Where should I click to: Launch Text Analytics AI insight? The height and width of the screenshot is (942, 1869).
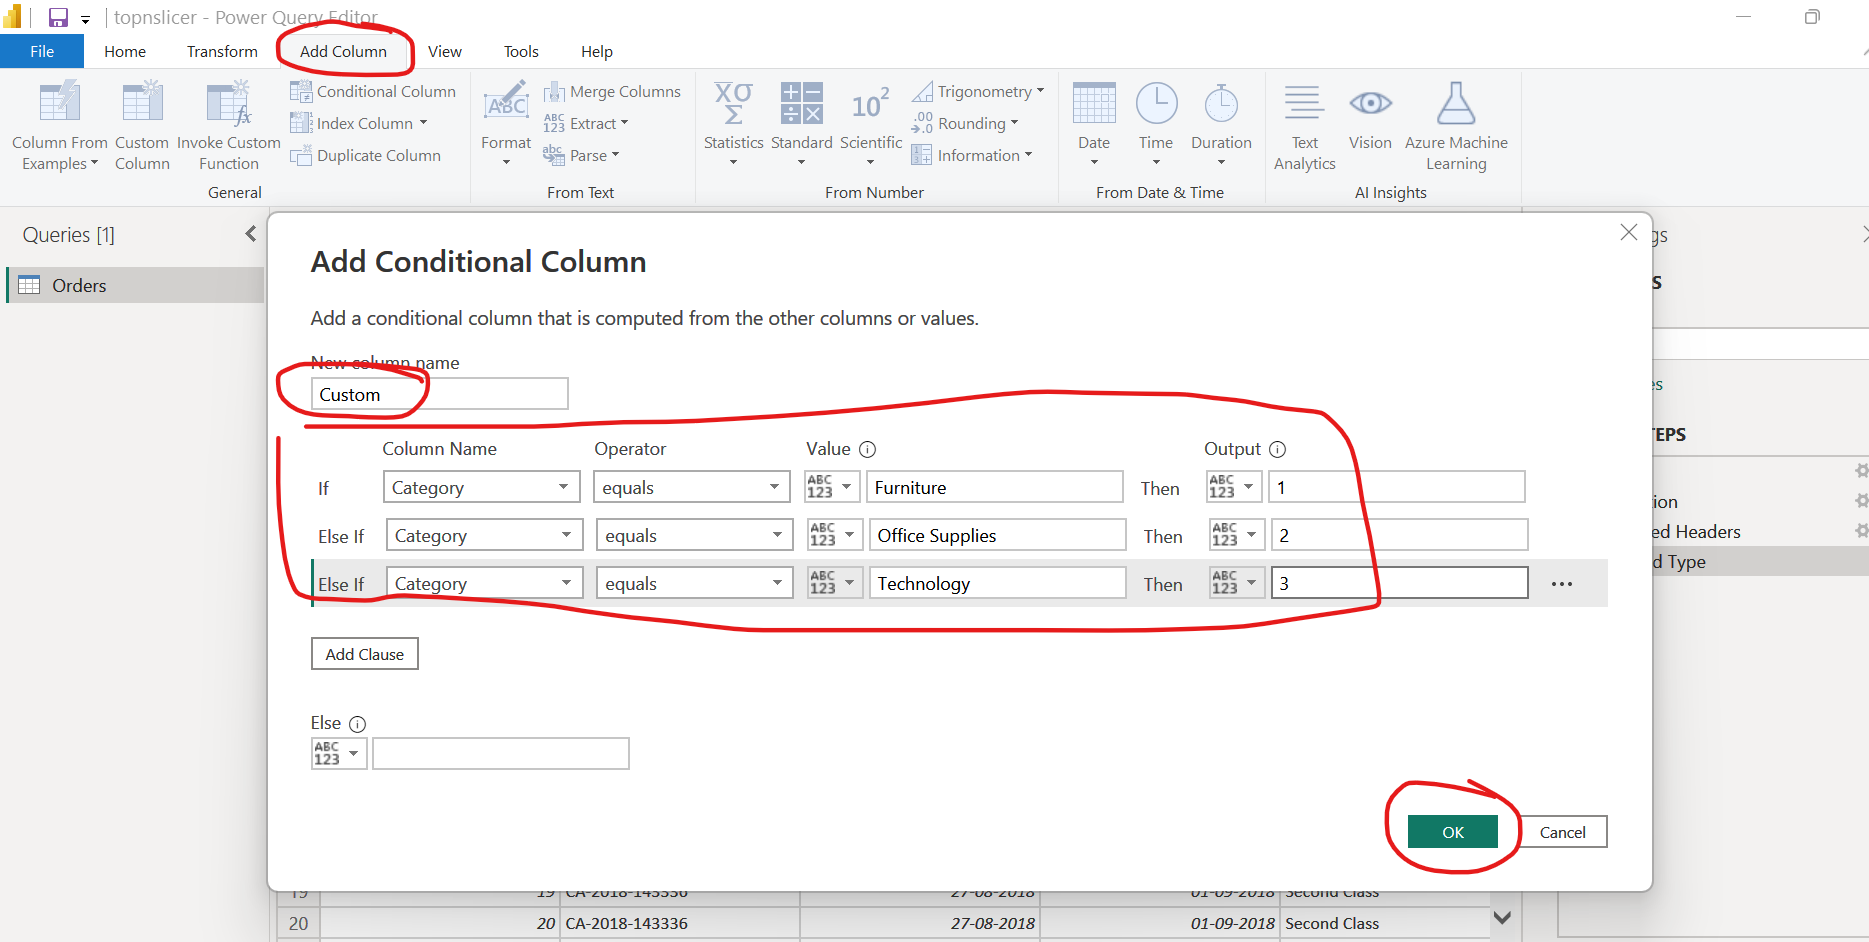pyautogui.click(x=1304, y=127)
